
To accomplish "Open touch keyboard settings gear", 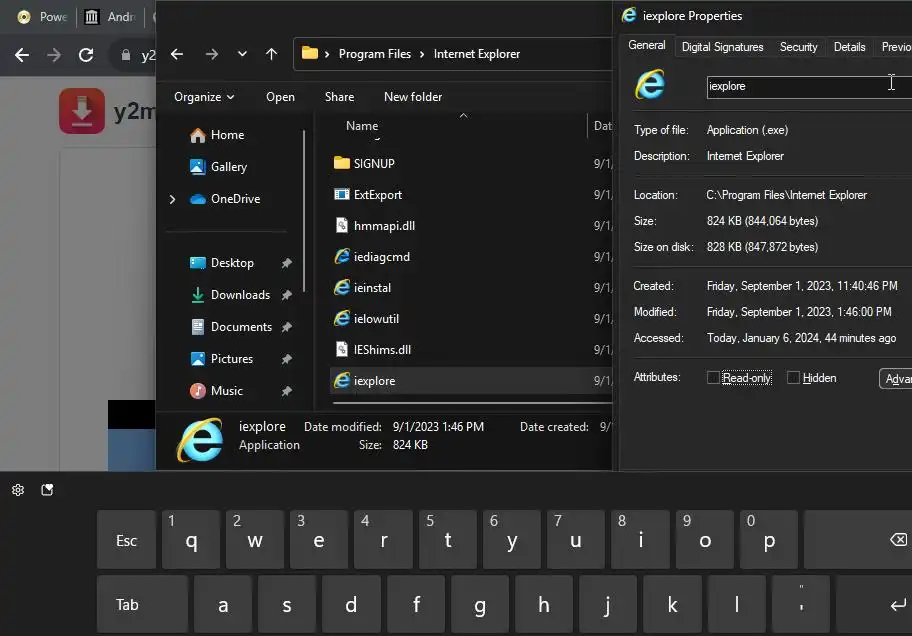I will tap(18, 490).
